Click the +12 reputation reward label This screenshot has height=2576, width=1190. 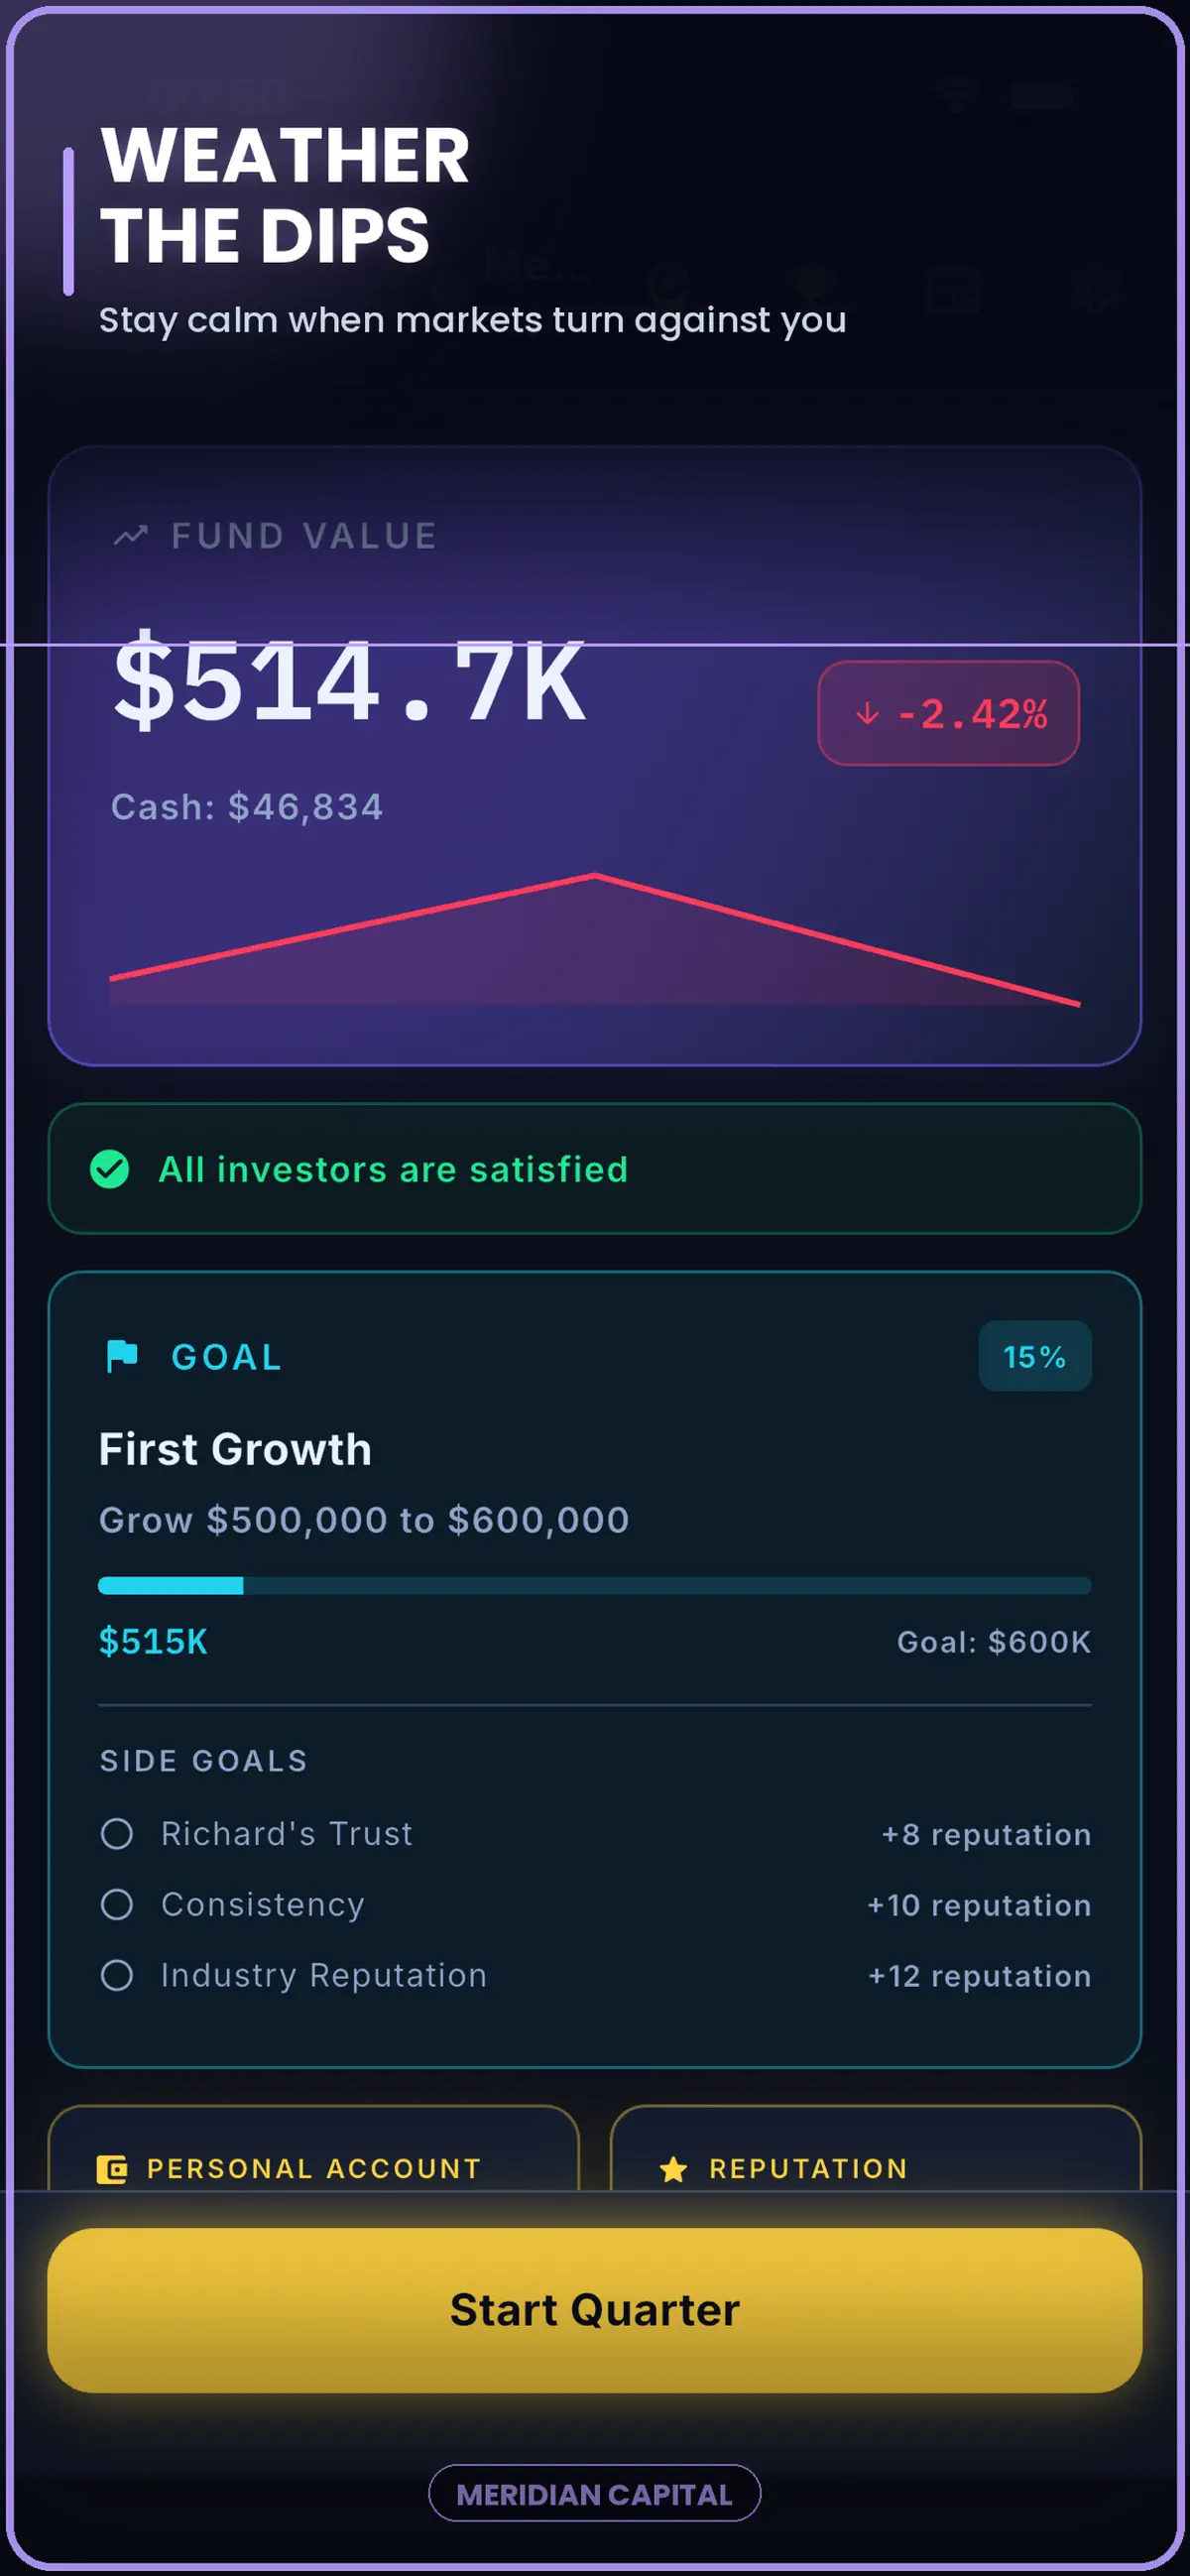[x=979, y=1976]
